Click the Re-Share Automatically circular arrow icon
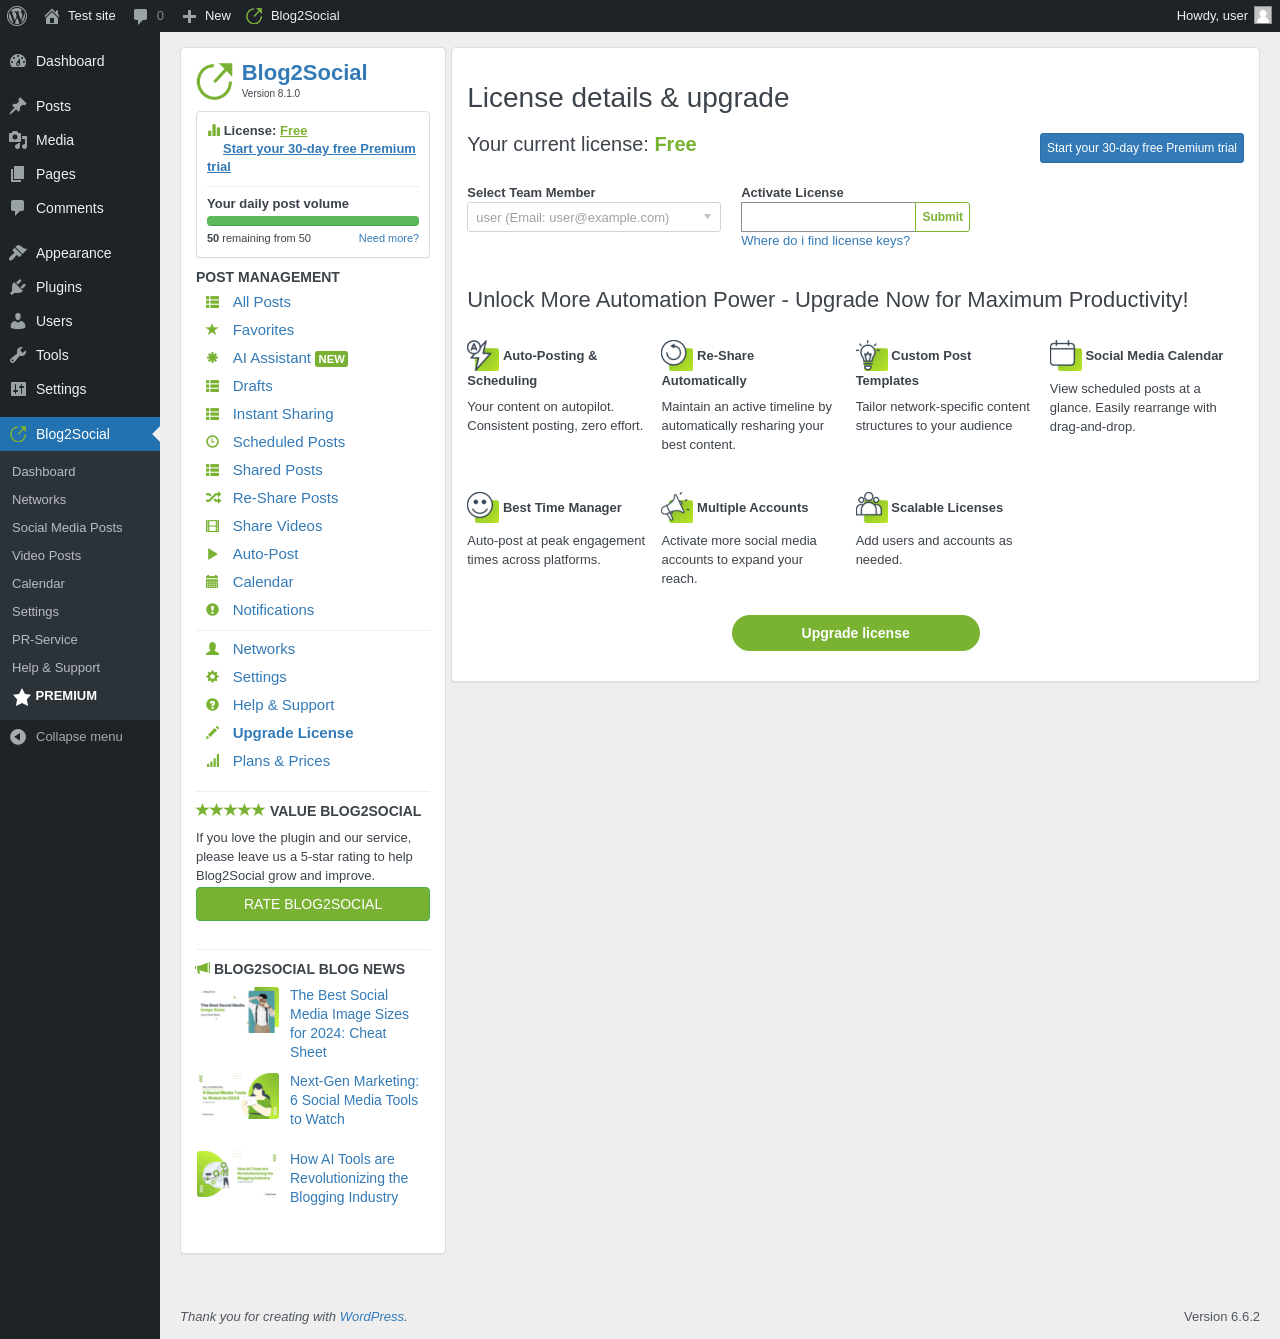This screenshot has width=1280, height=1339. (x=676, y=355)
